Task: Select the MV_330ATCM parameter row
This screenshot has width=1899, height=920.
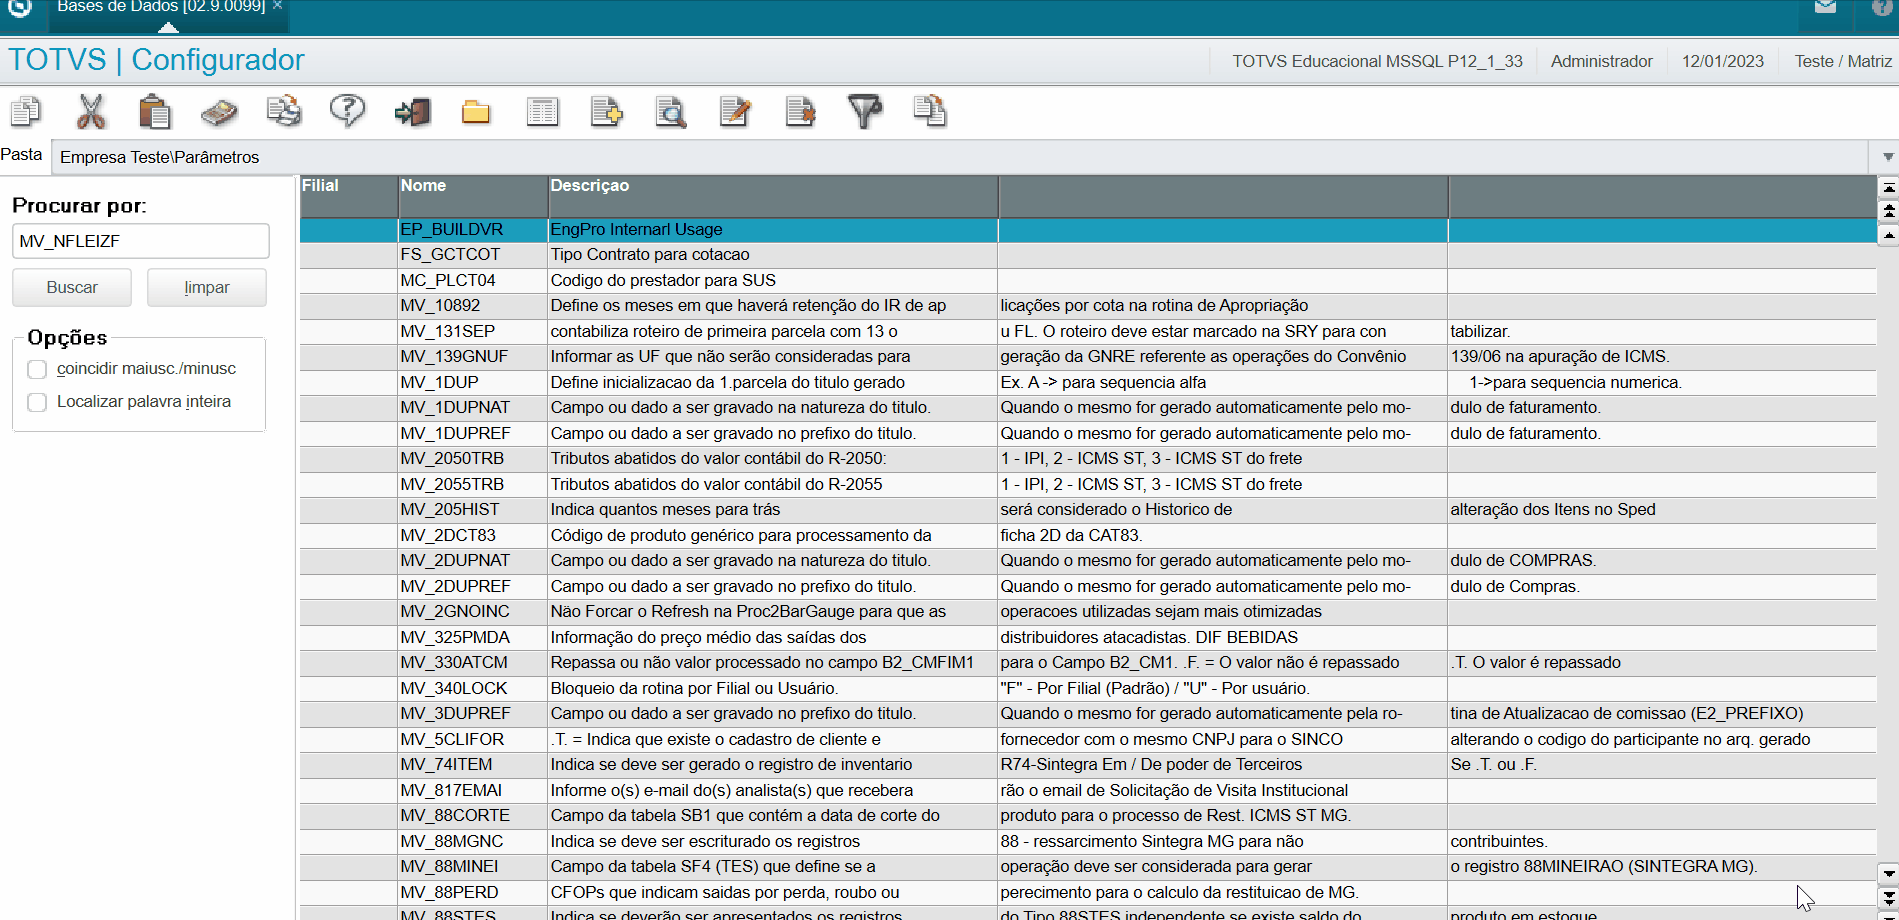Action: (1088, 663)
